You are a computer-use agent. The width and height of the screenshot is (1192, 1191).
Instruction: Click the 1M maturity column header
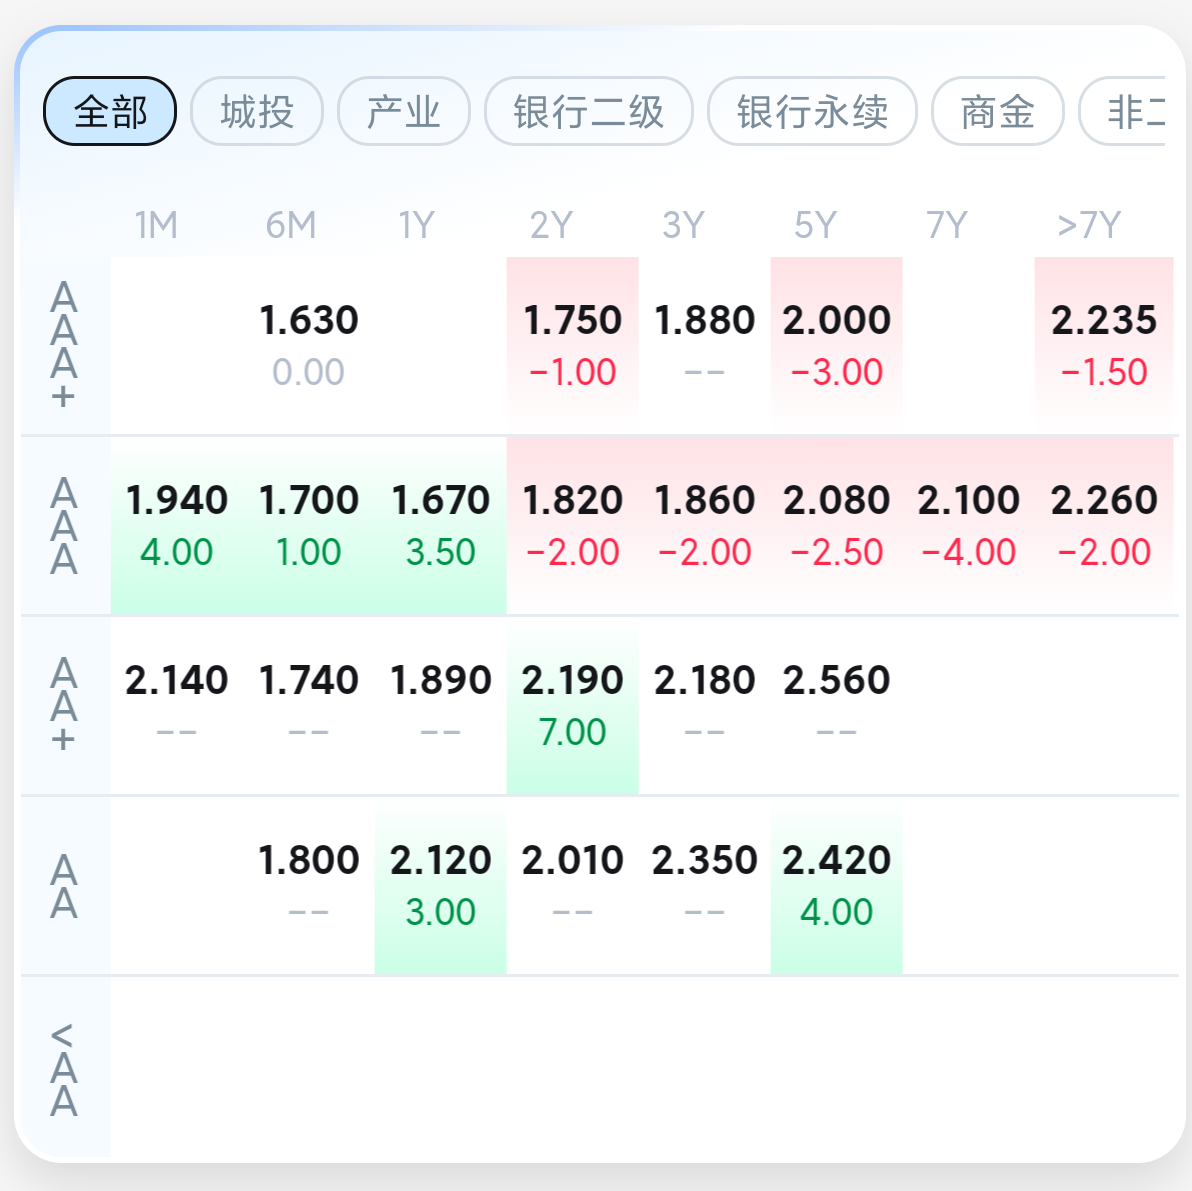tap(157, 225)
